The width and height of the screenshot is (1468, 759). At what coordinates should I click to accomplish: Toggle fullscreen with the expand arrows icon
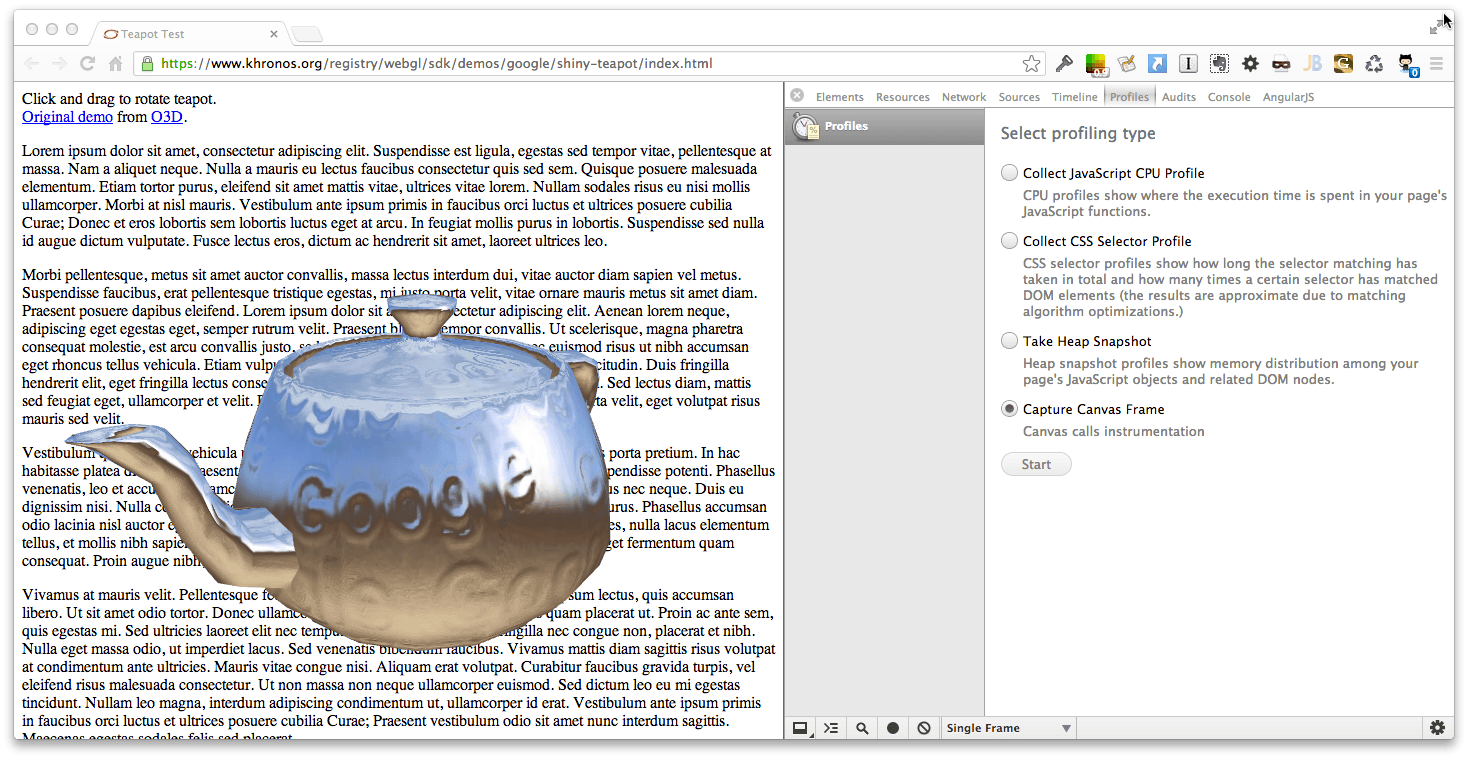click(x=1437, y=27)
